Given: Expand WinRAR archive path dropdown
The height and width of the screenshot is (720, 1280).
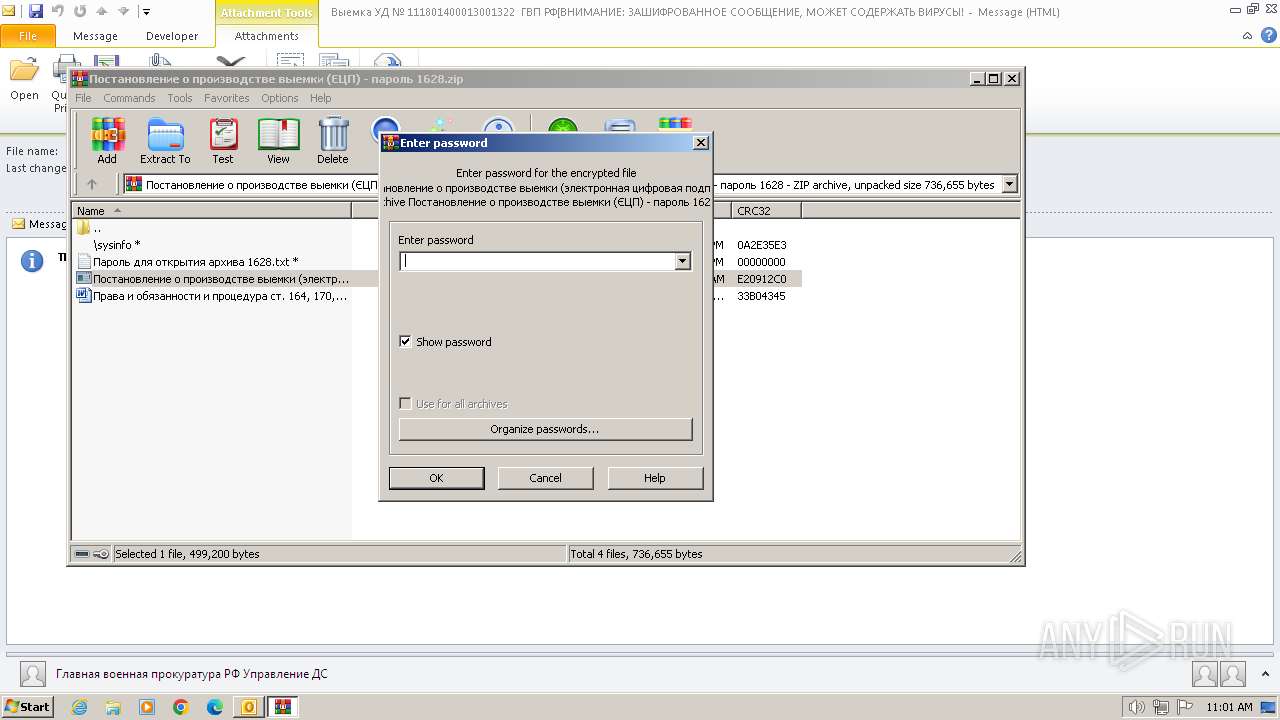Looking at the screenshot, I should point(1009,184).
